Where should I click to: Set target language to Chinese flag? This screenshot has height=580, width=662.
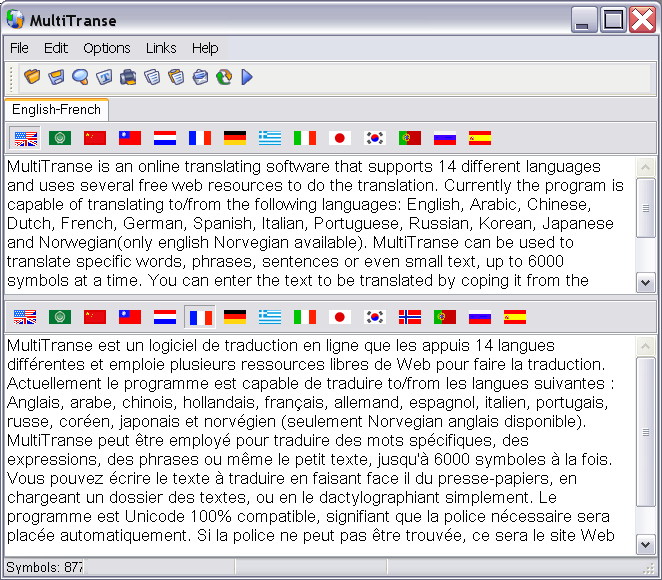click(95, 317)
